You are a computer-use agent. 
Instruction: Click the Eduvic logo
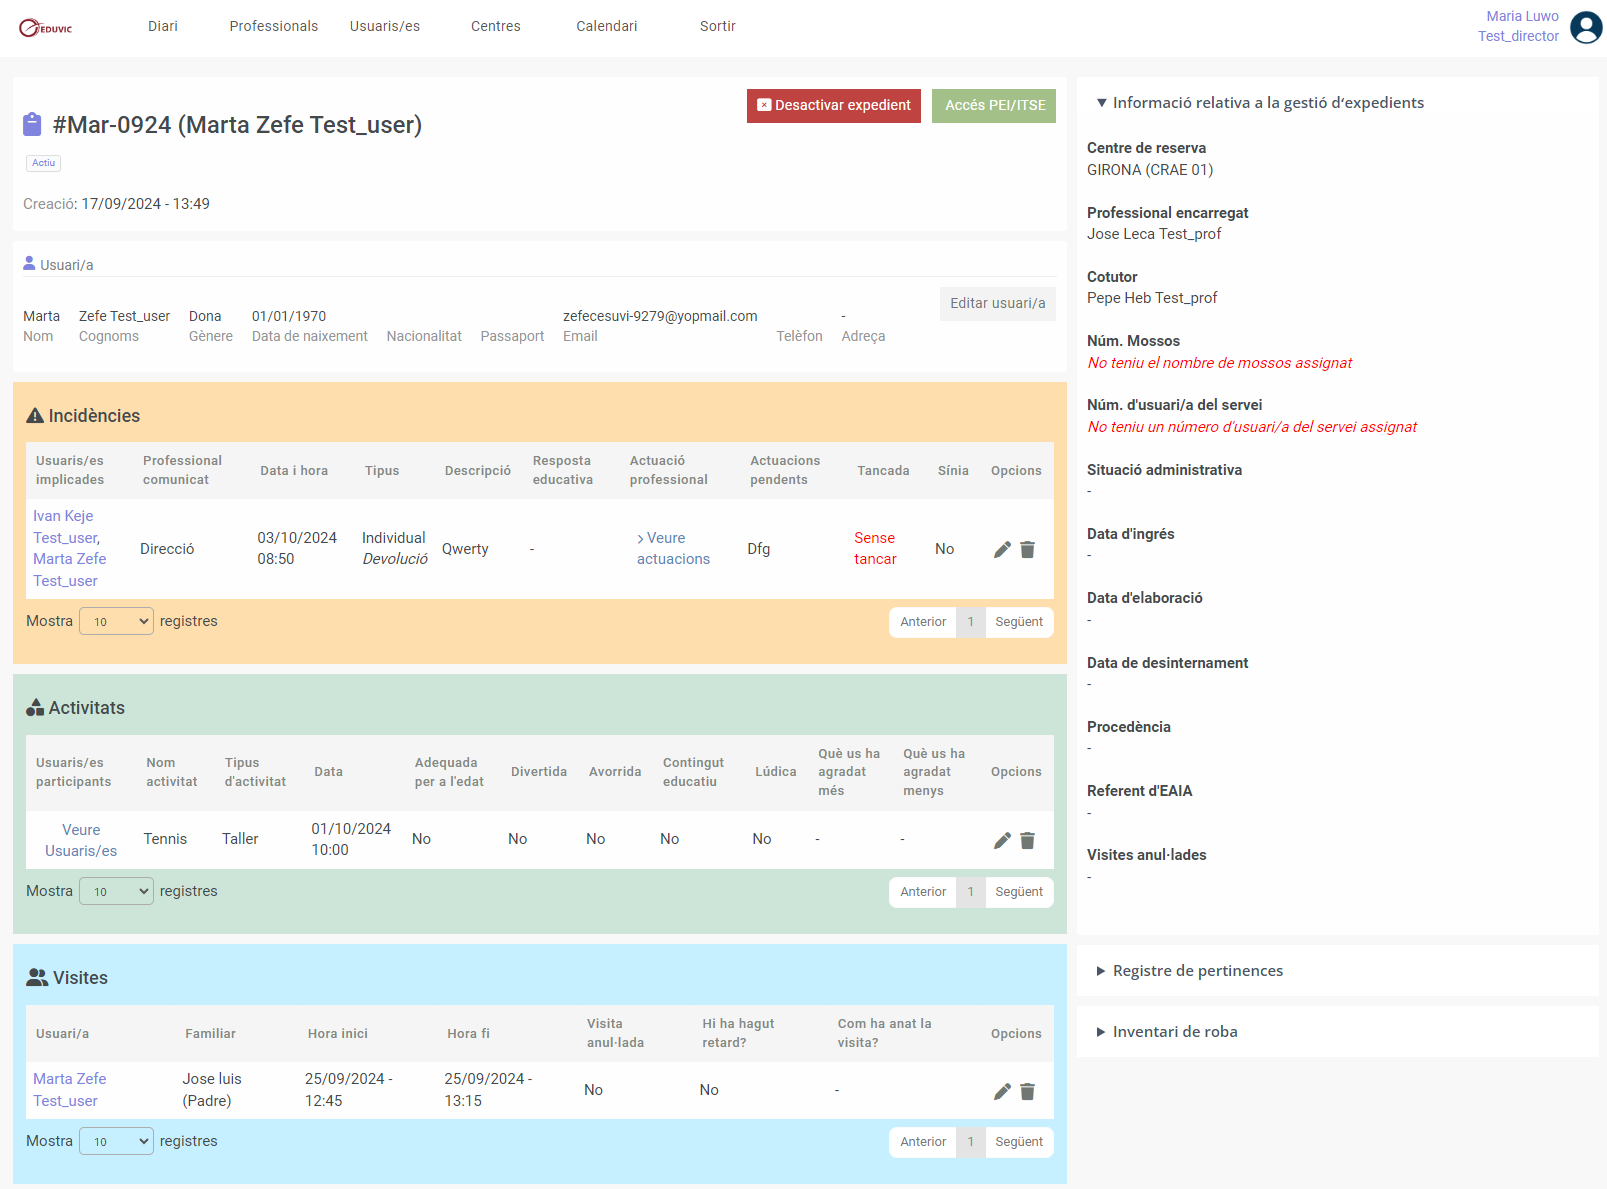pyautogui.click(x=46, y=28)
